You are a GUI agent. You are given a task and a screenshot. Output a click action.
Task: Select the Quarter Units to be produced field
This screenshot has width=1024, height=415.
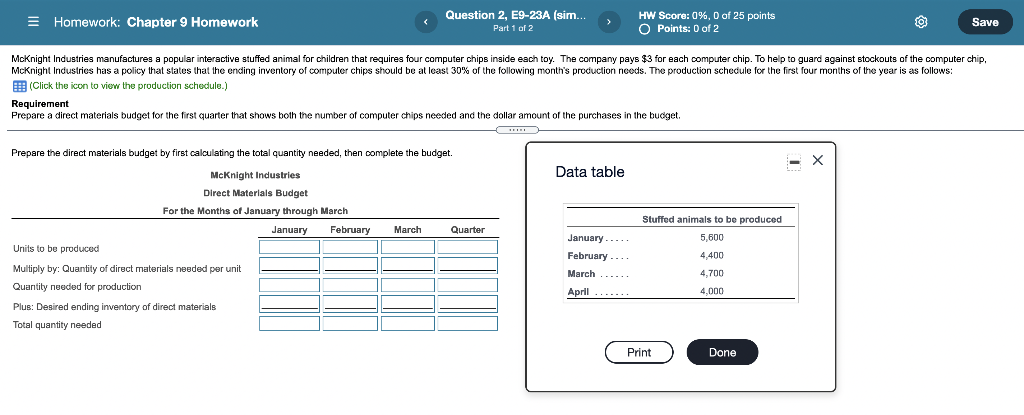click(468, 247)
